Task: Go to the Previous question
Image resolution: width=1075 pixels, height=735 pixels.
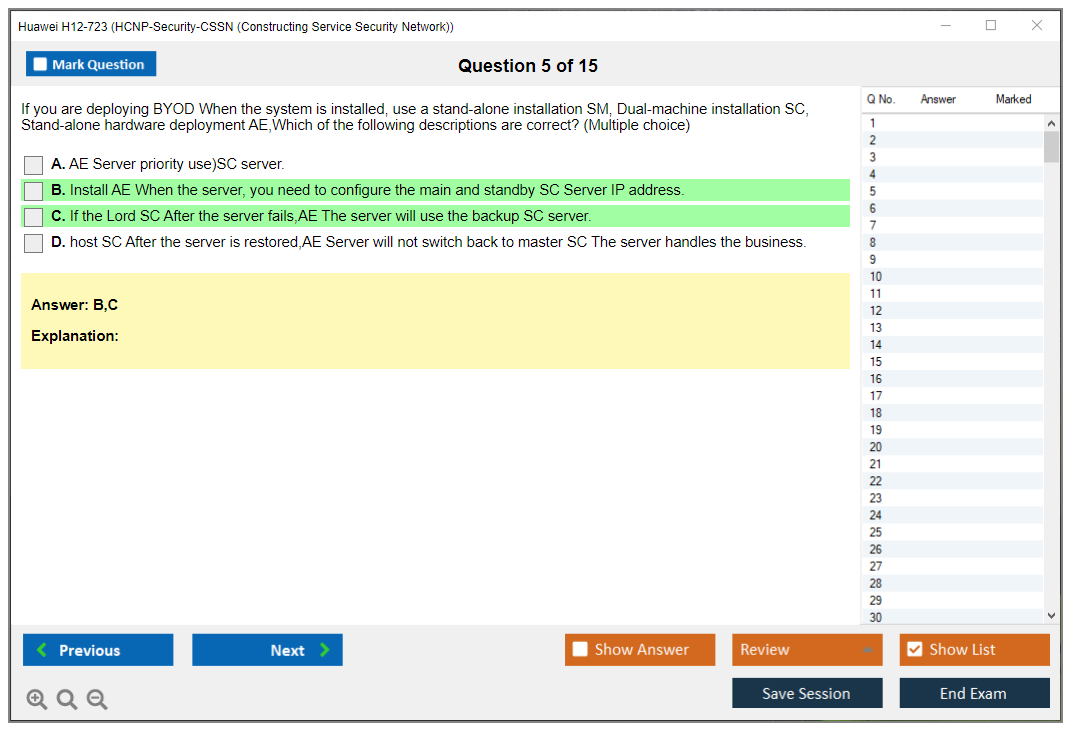Action: pos(98,650)
